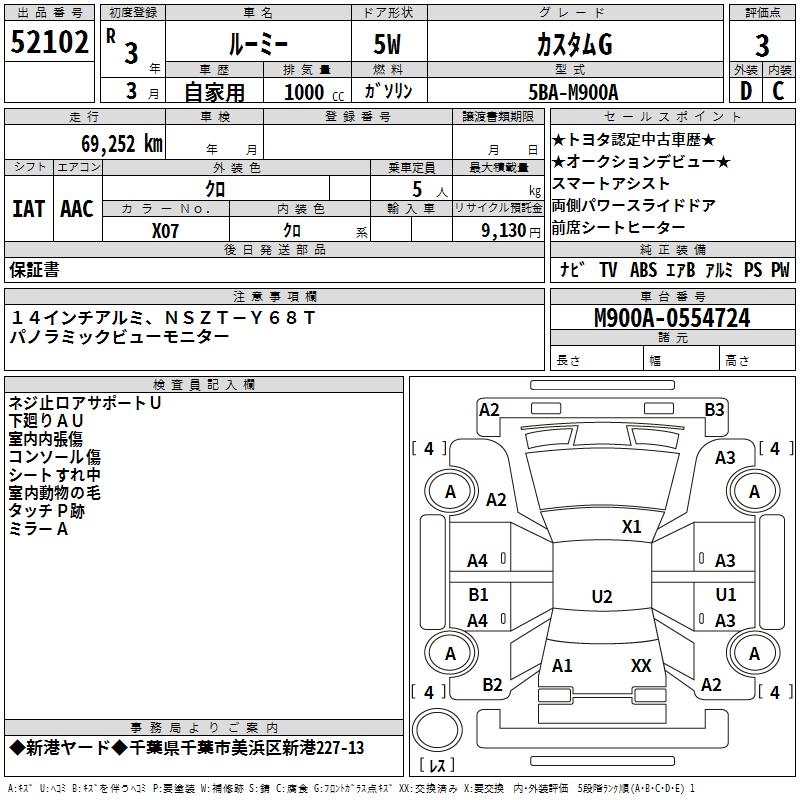Select the 事務局よりご案内 header
800x800 pixels.
204,727
